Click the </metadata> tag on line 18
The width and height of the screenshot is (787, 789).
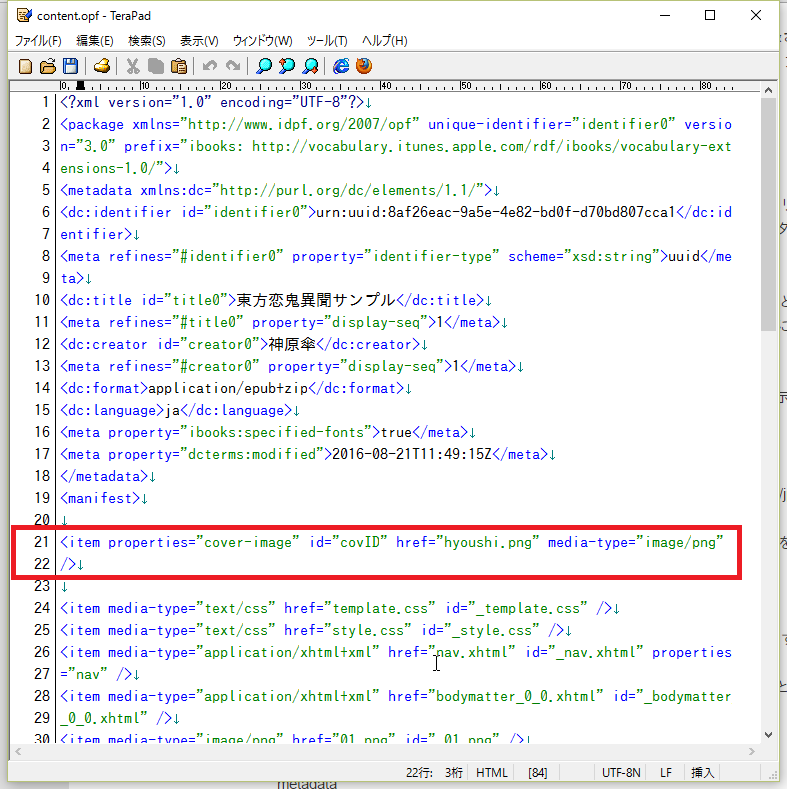click(x=104, y=476)
